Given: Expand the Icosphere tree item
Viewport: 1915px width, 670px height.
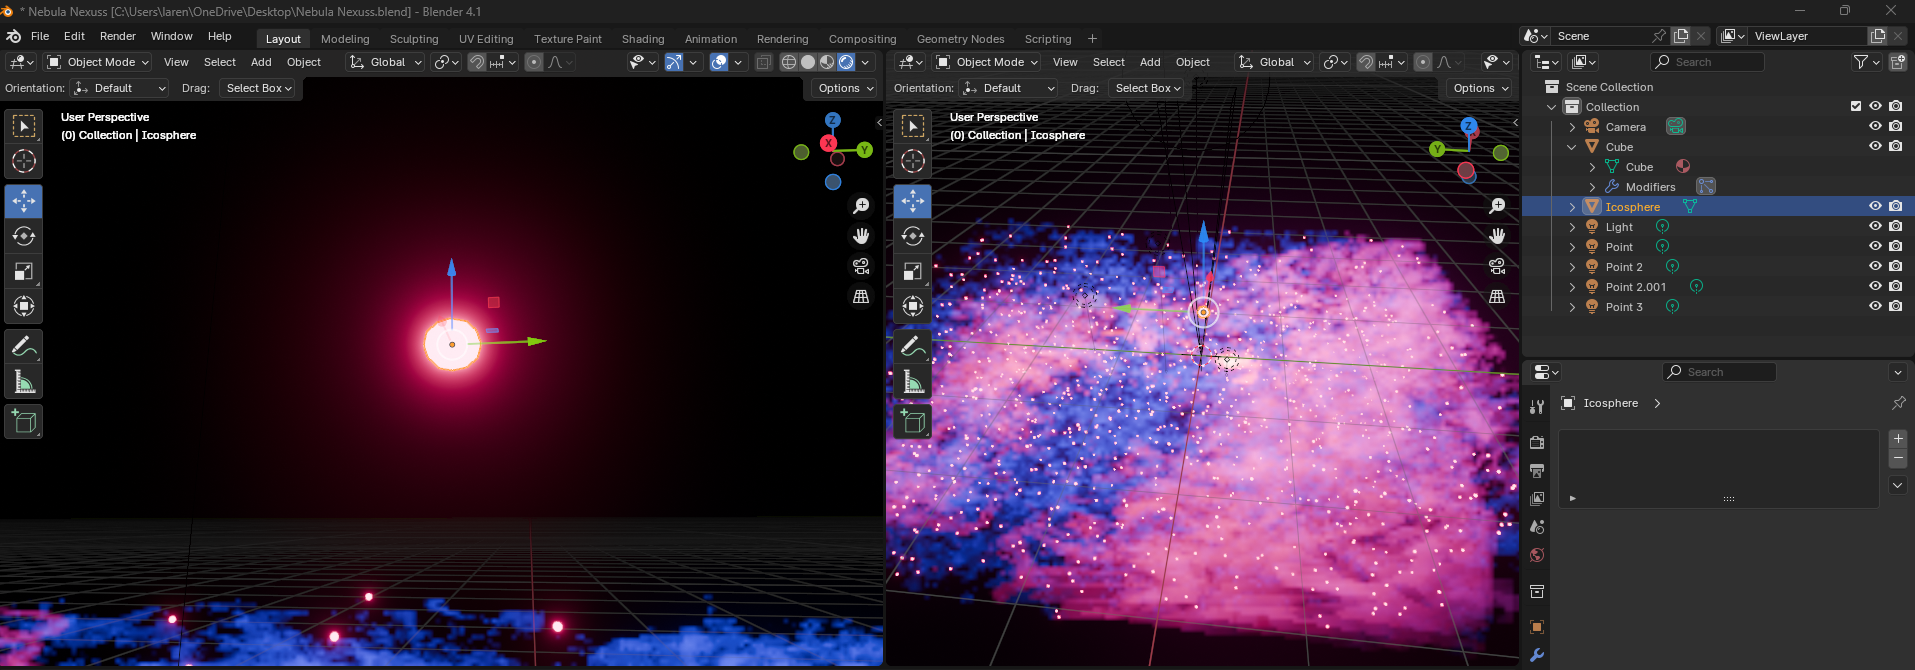Looking at the screenshot, I should (x=1572, y=207).
